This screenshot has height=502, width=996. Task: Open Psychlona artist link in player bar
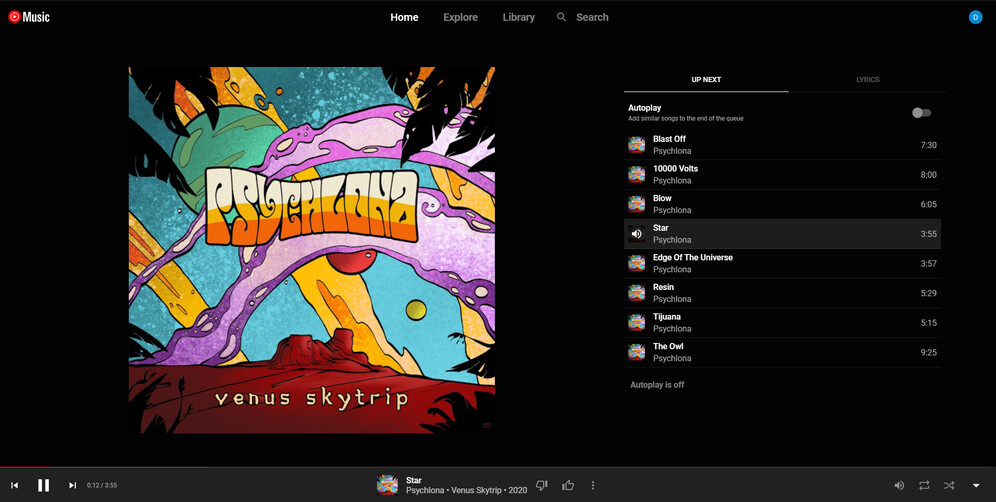point(426,491)
